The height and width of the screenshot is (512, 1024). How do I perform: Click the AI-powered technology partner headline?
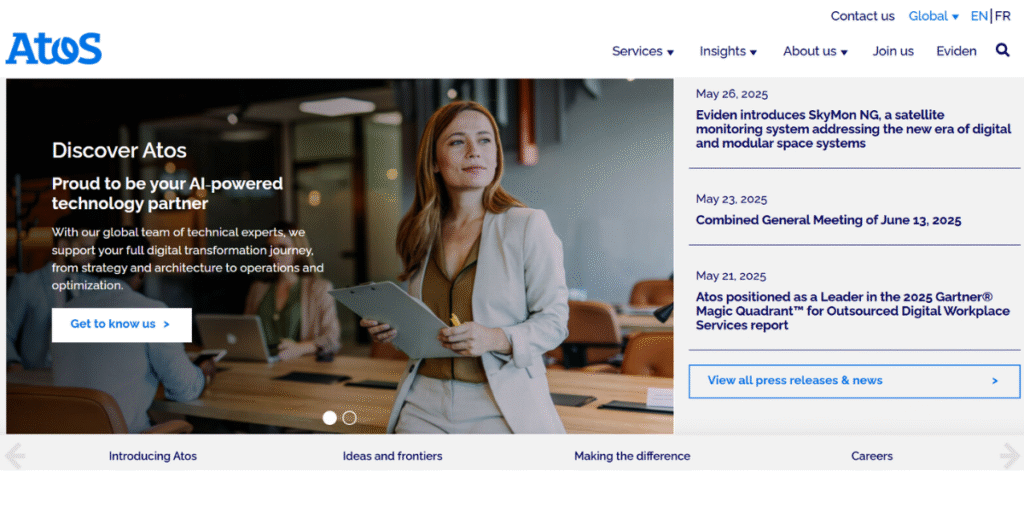point(167,193)
